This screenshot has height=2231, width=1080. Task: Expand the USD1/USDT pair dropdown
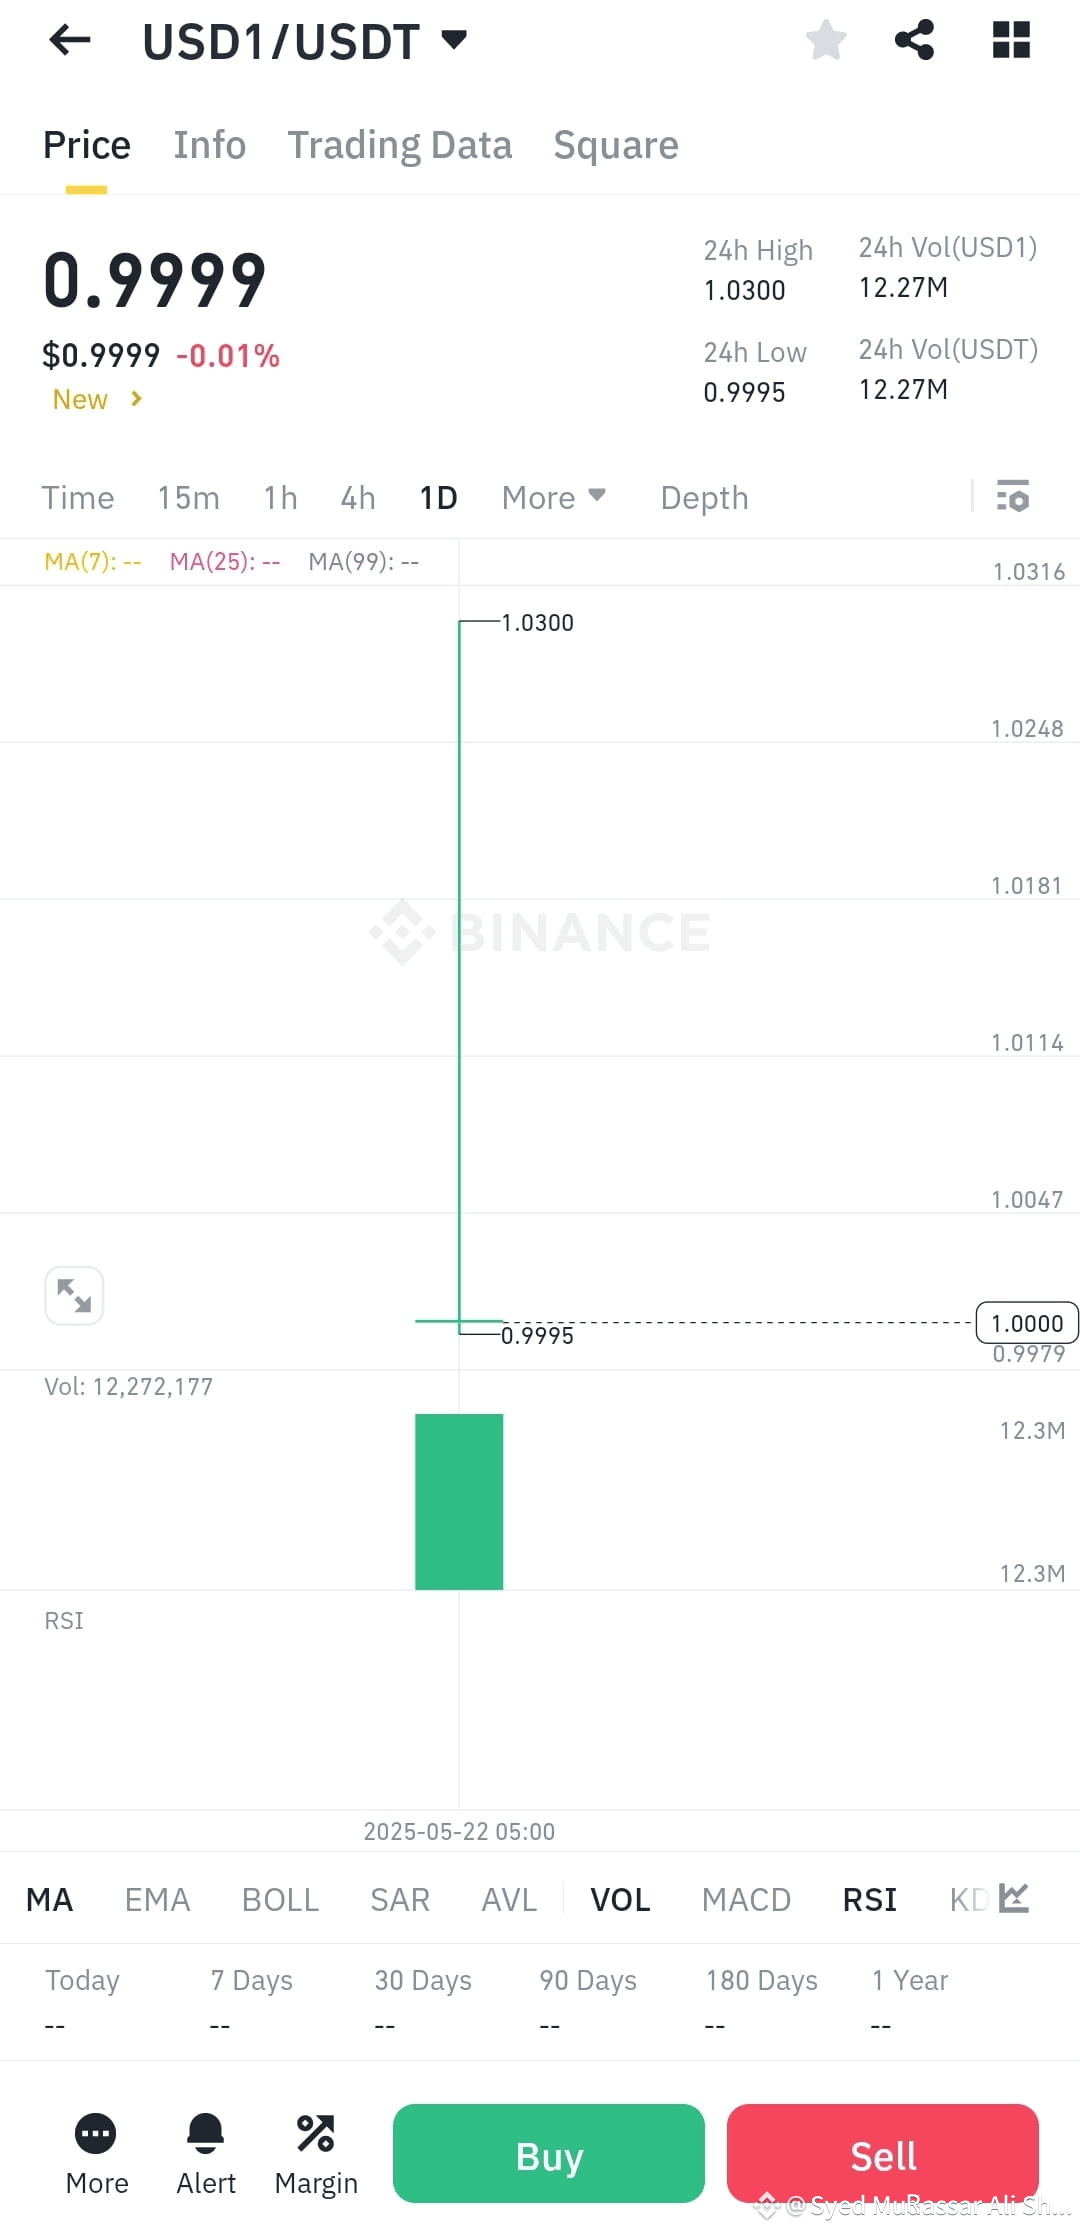(454, 40)
